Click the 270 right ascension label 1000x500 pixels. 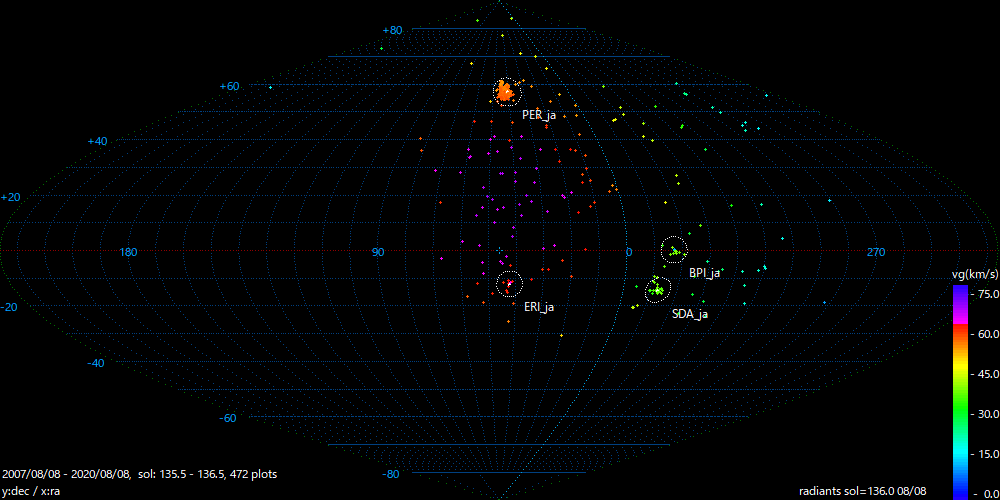(x=876, y=252)
